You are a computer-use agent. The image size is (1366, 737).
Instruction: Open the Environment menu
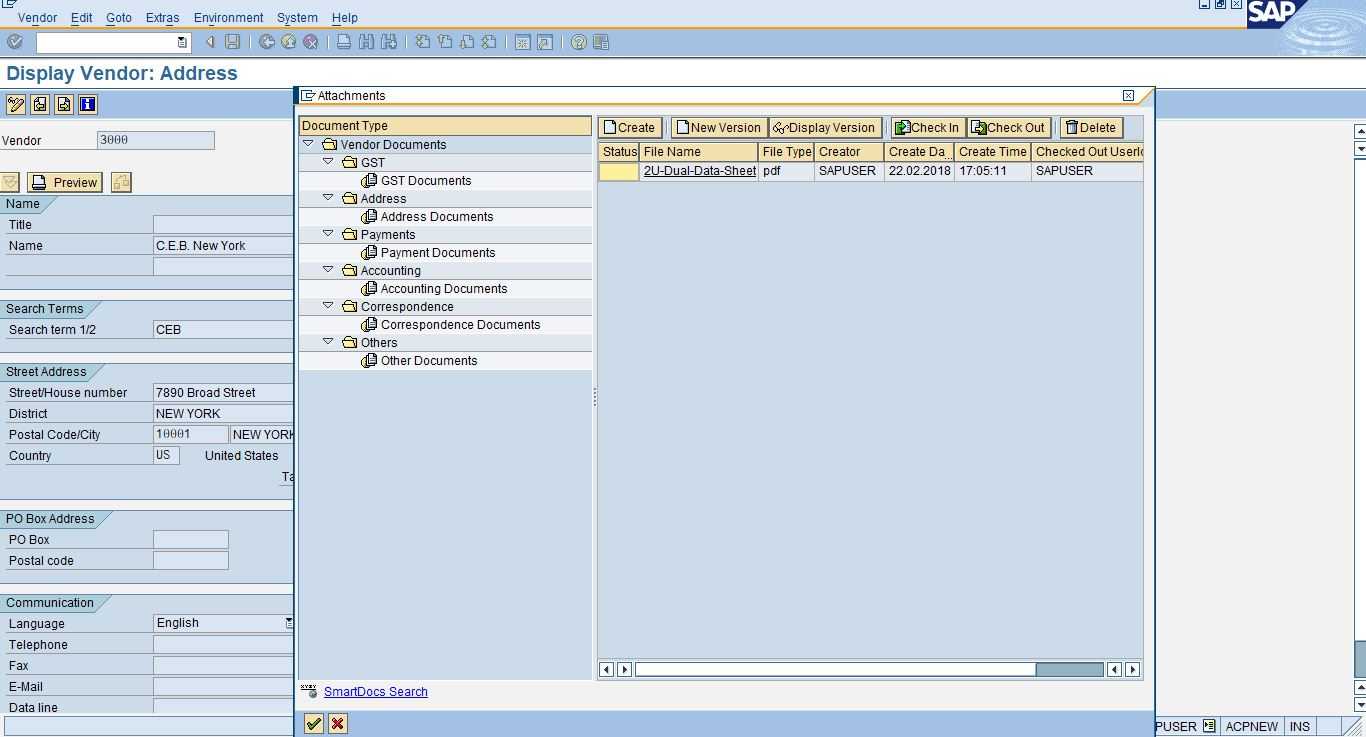(x=228, y=18)
